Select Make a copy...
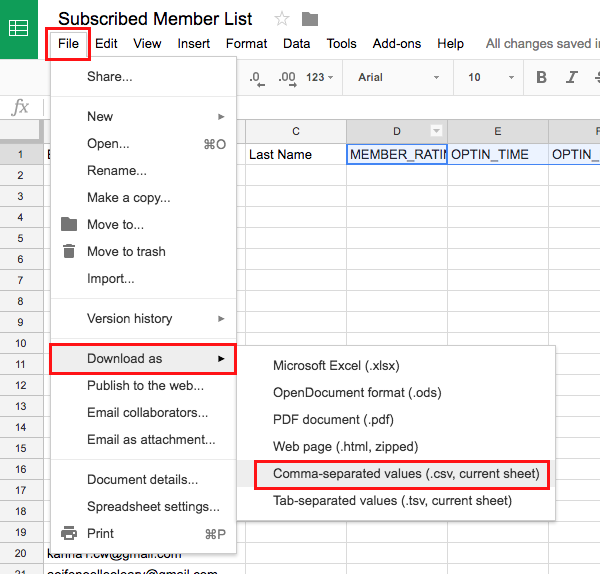Viewport: 600px width, 574px height. (143, 197)
